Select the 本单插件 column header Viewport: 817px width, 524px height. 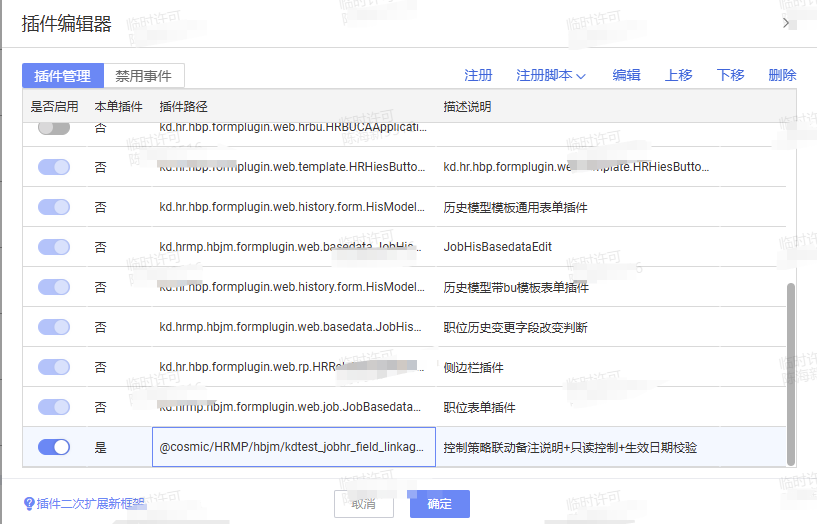(x=118, y=107)
